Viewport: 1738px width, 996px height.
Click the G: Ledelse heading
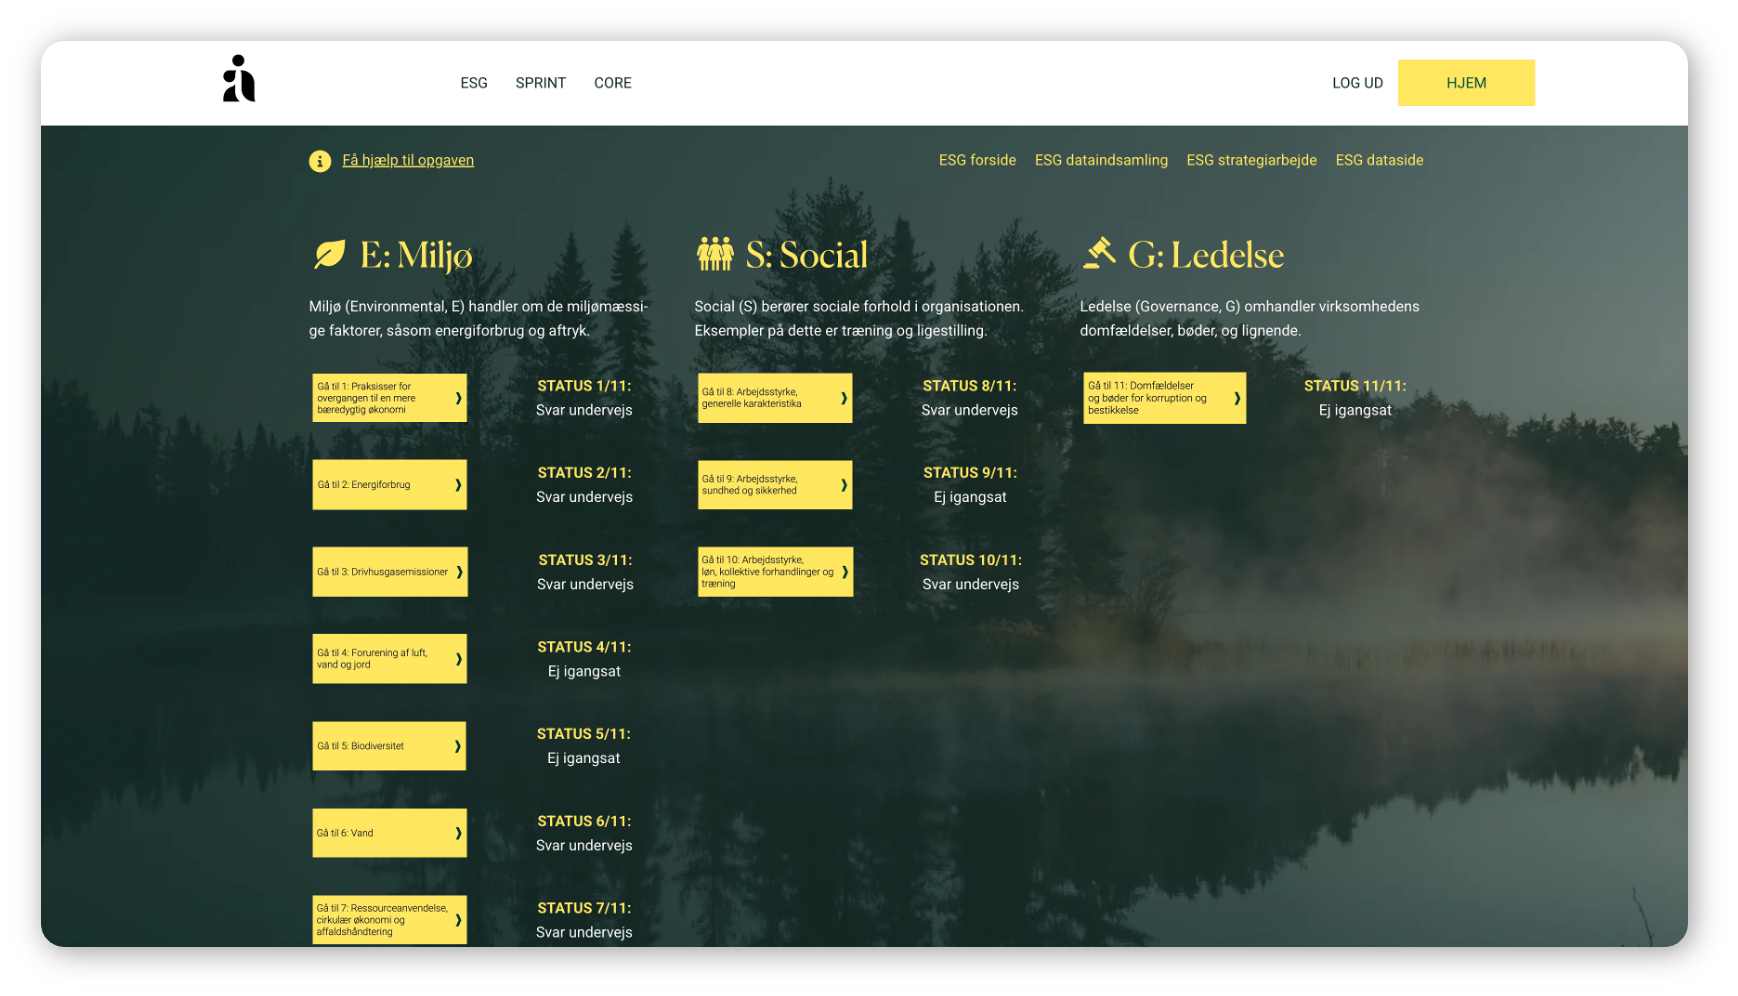click(1206, 255)
